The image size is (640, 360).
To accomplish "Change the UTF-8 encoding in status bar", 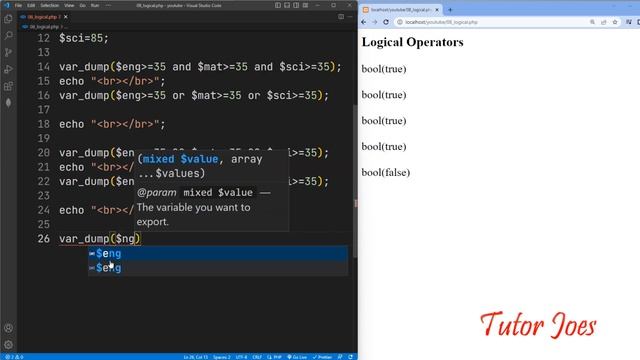I will tap(241, 357).
